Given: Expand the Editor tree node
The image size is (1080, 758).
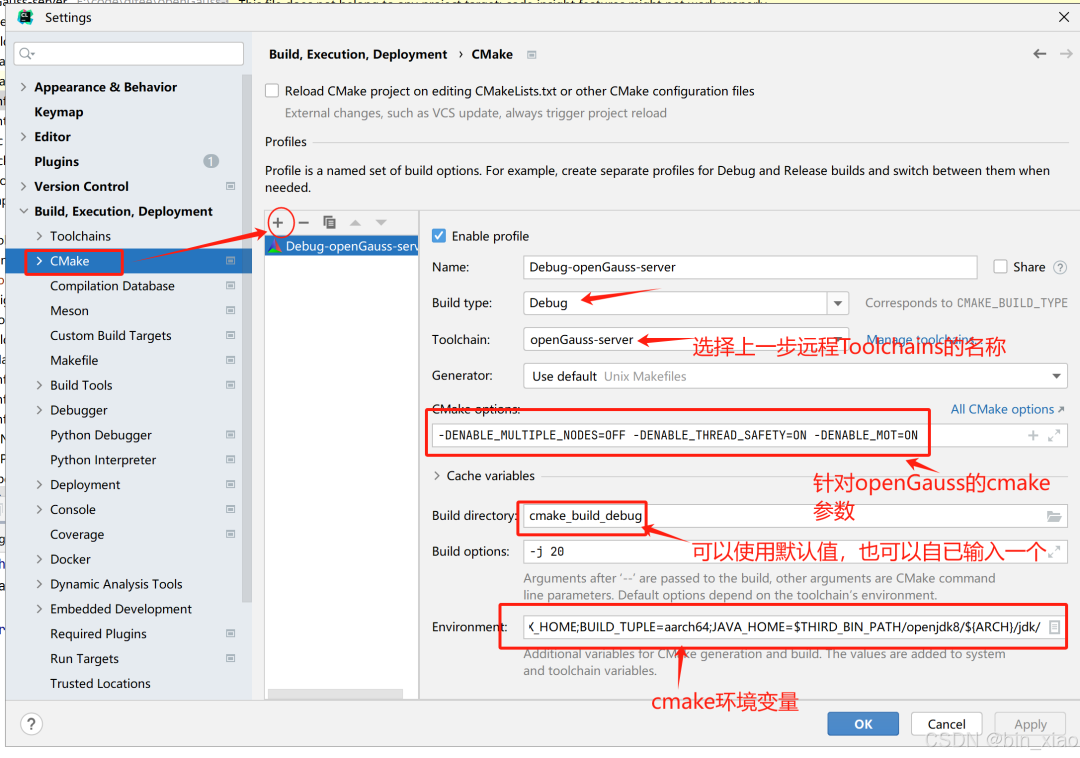Looking at the screenshot, I should click(x=23, y=136).
